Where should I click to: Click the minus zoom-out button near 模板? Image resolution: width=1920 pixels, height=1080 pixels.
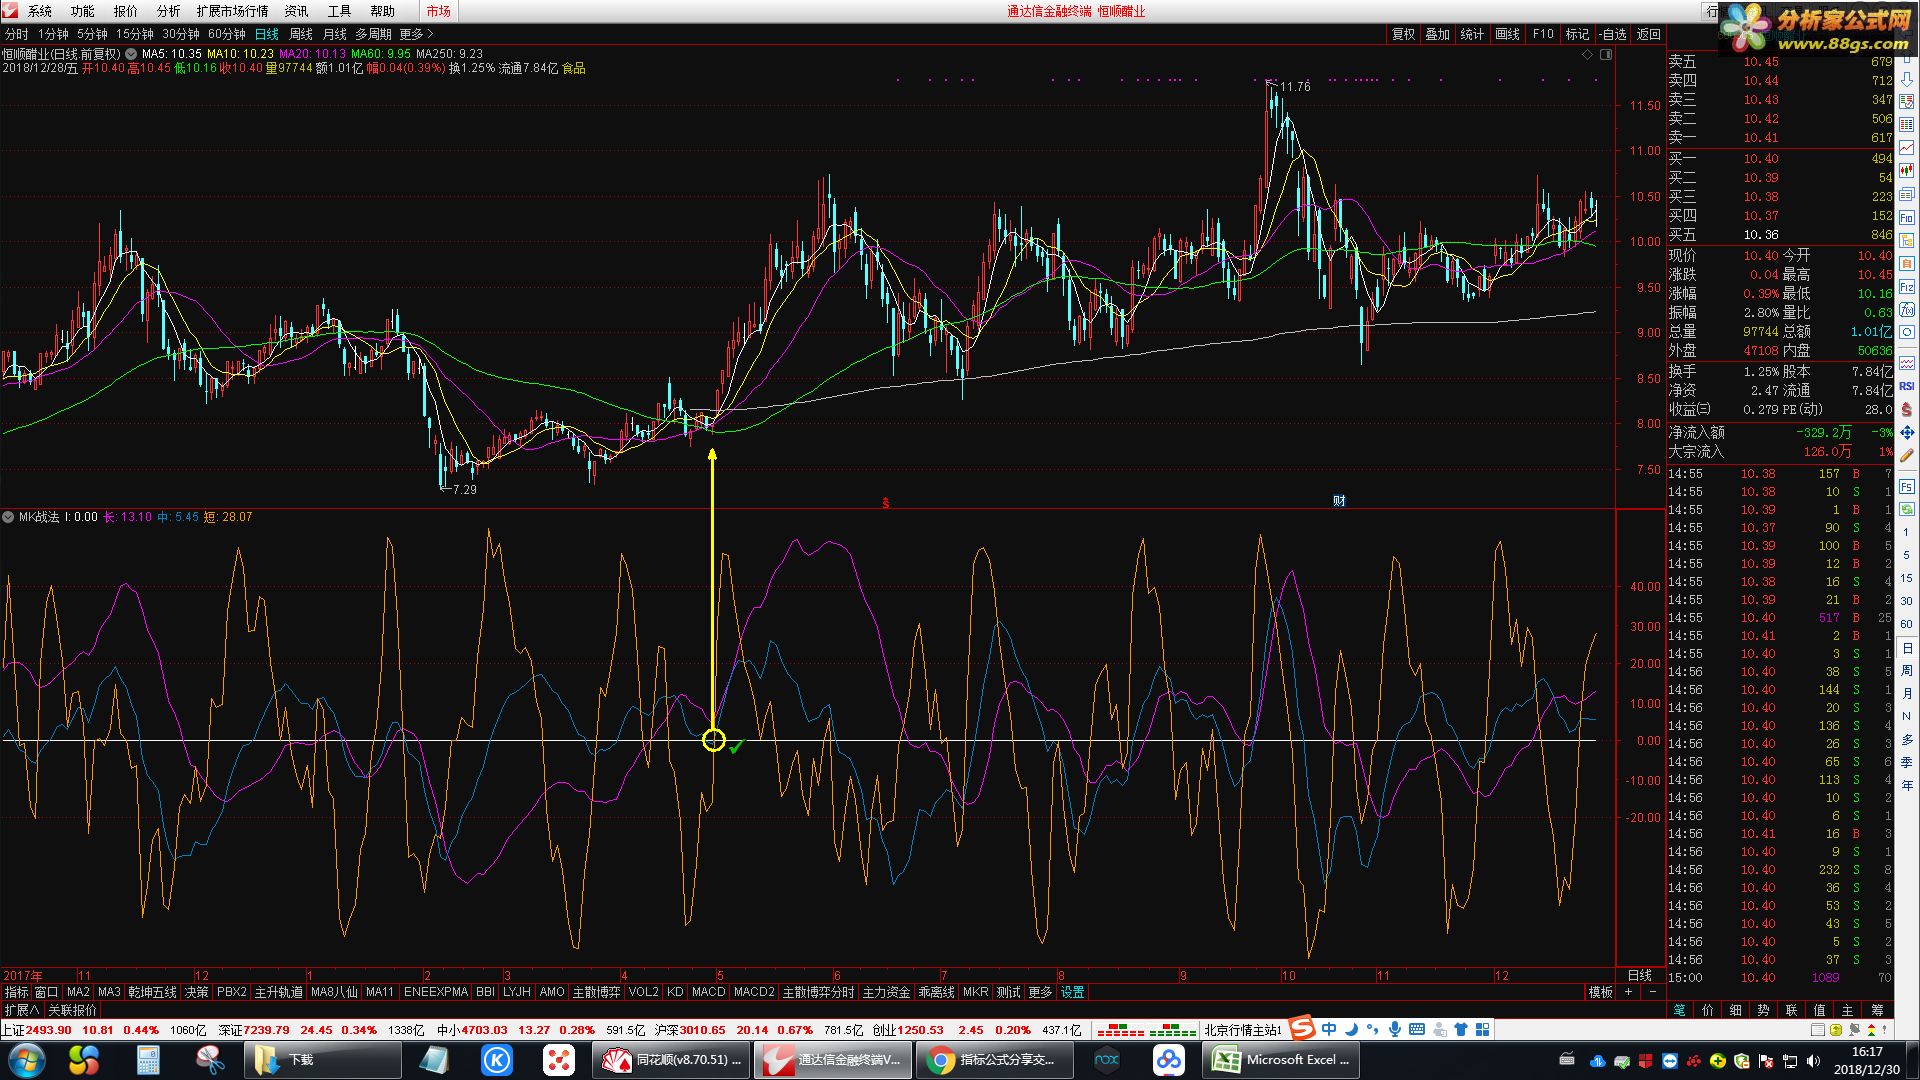pyautogui.click(x=1652, y=992)
